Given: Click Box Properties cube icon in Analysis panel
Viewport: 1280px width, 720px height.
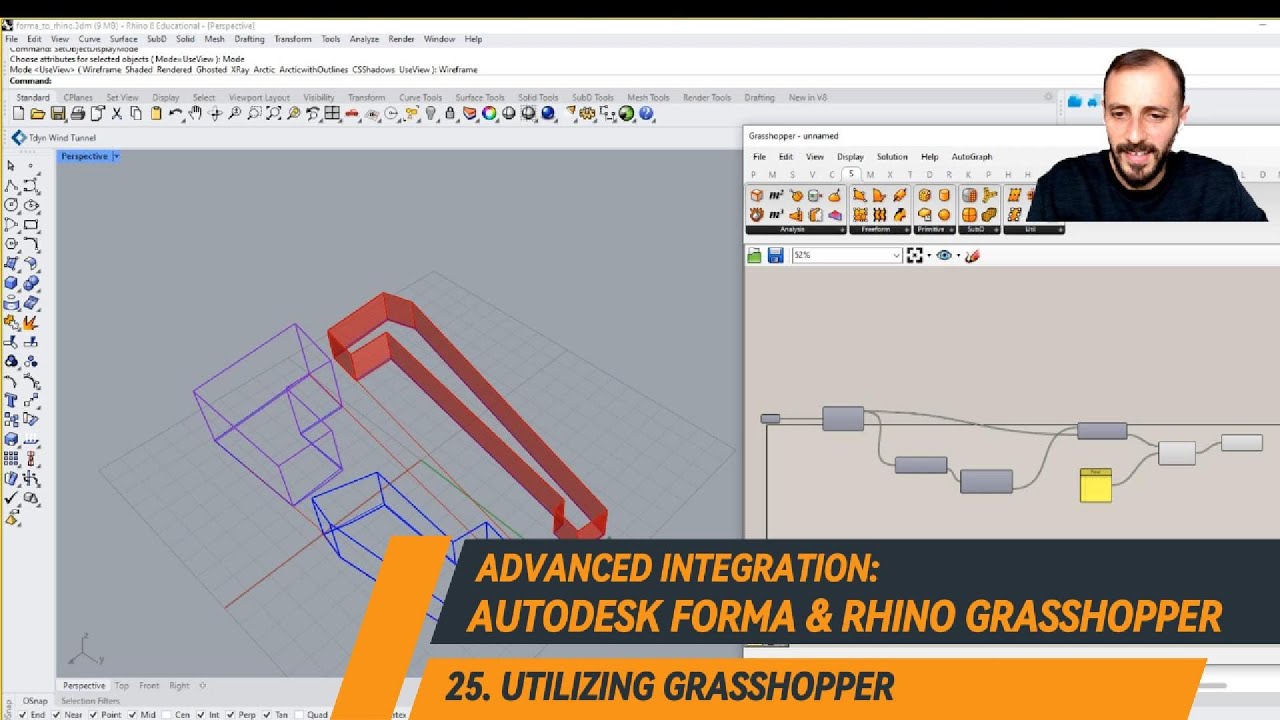Looking at the screenshot, I should (757, 195).
